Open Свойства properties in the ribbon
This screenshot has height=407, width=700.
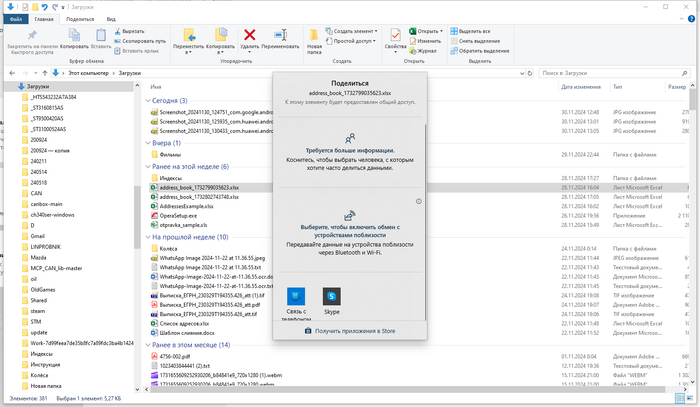395,38
